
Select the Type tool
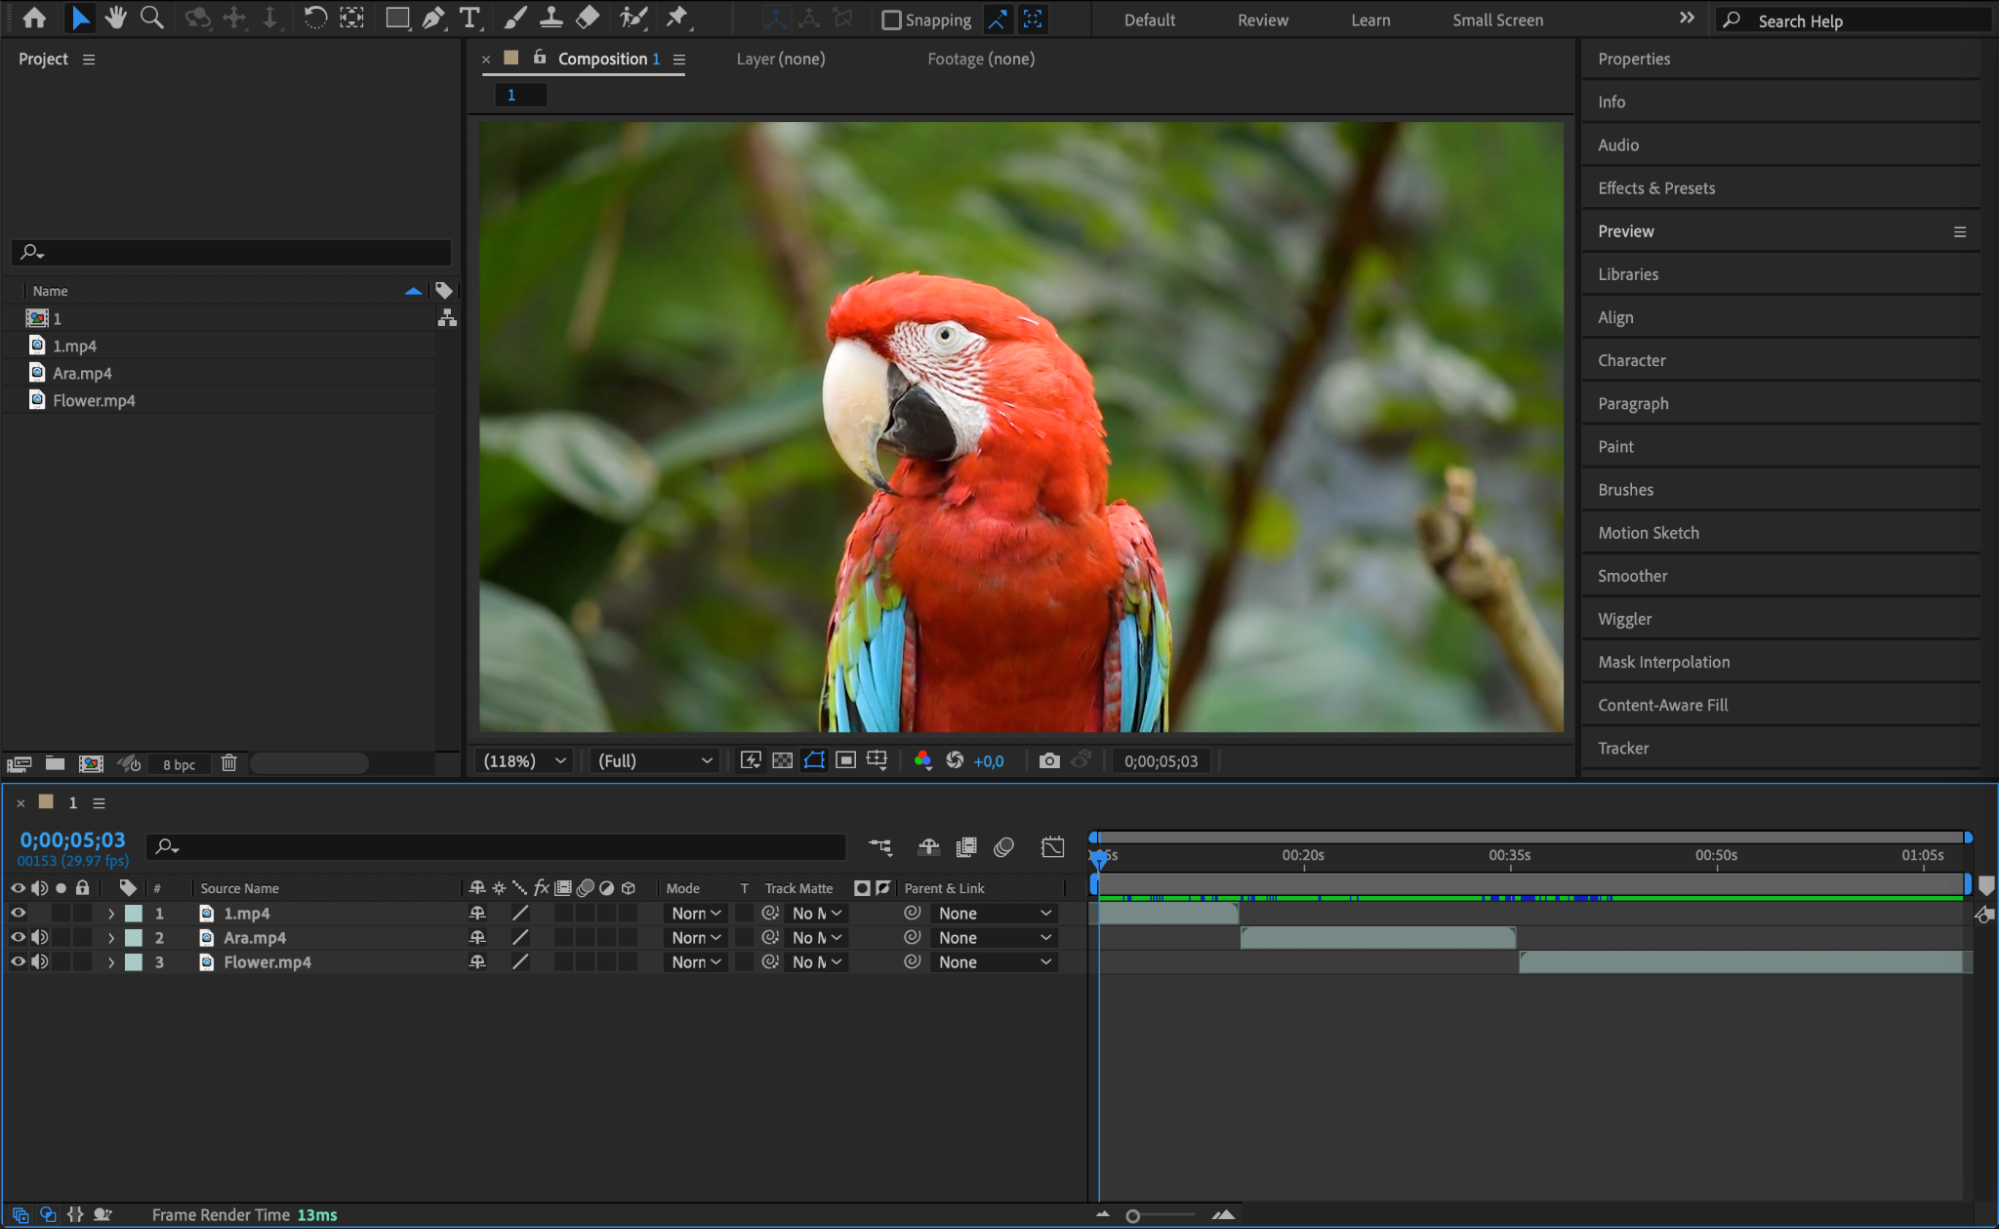tap(468, 18)
